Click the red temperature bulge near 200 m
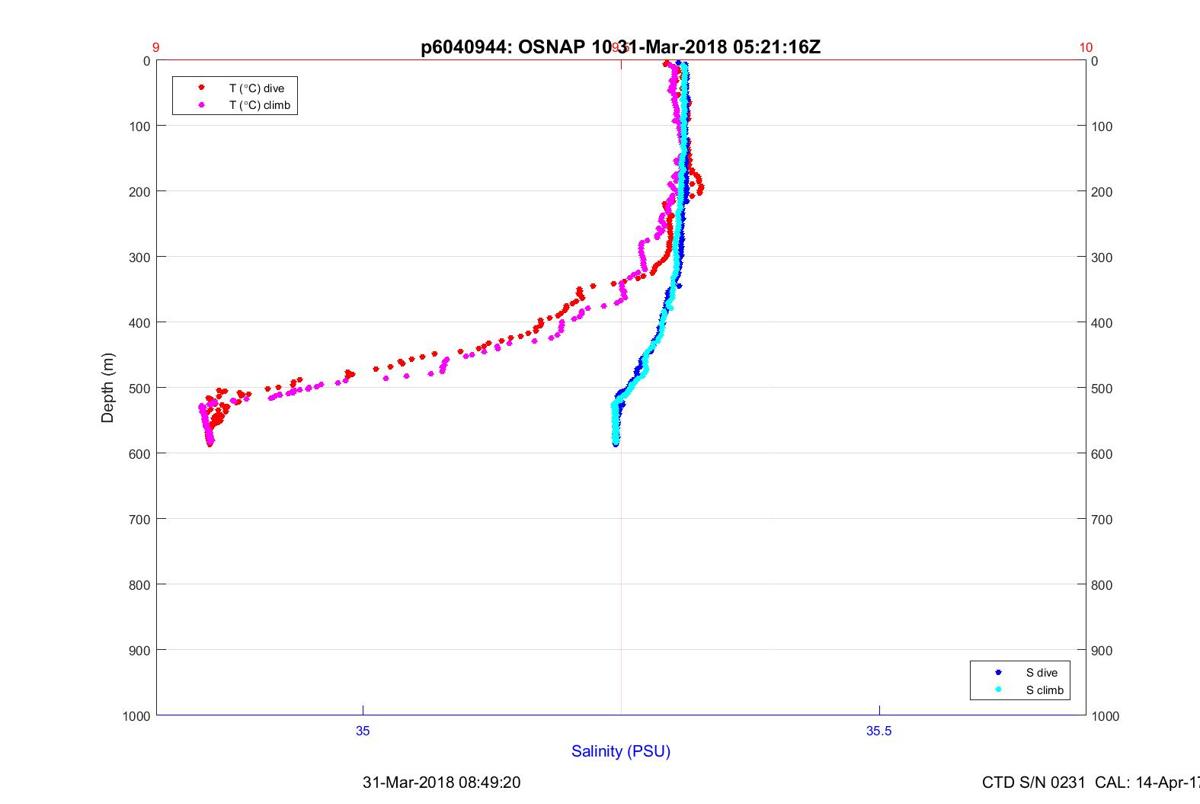The image size is (1200, 804). pos(697,184)
